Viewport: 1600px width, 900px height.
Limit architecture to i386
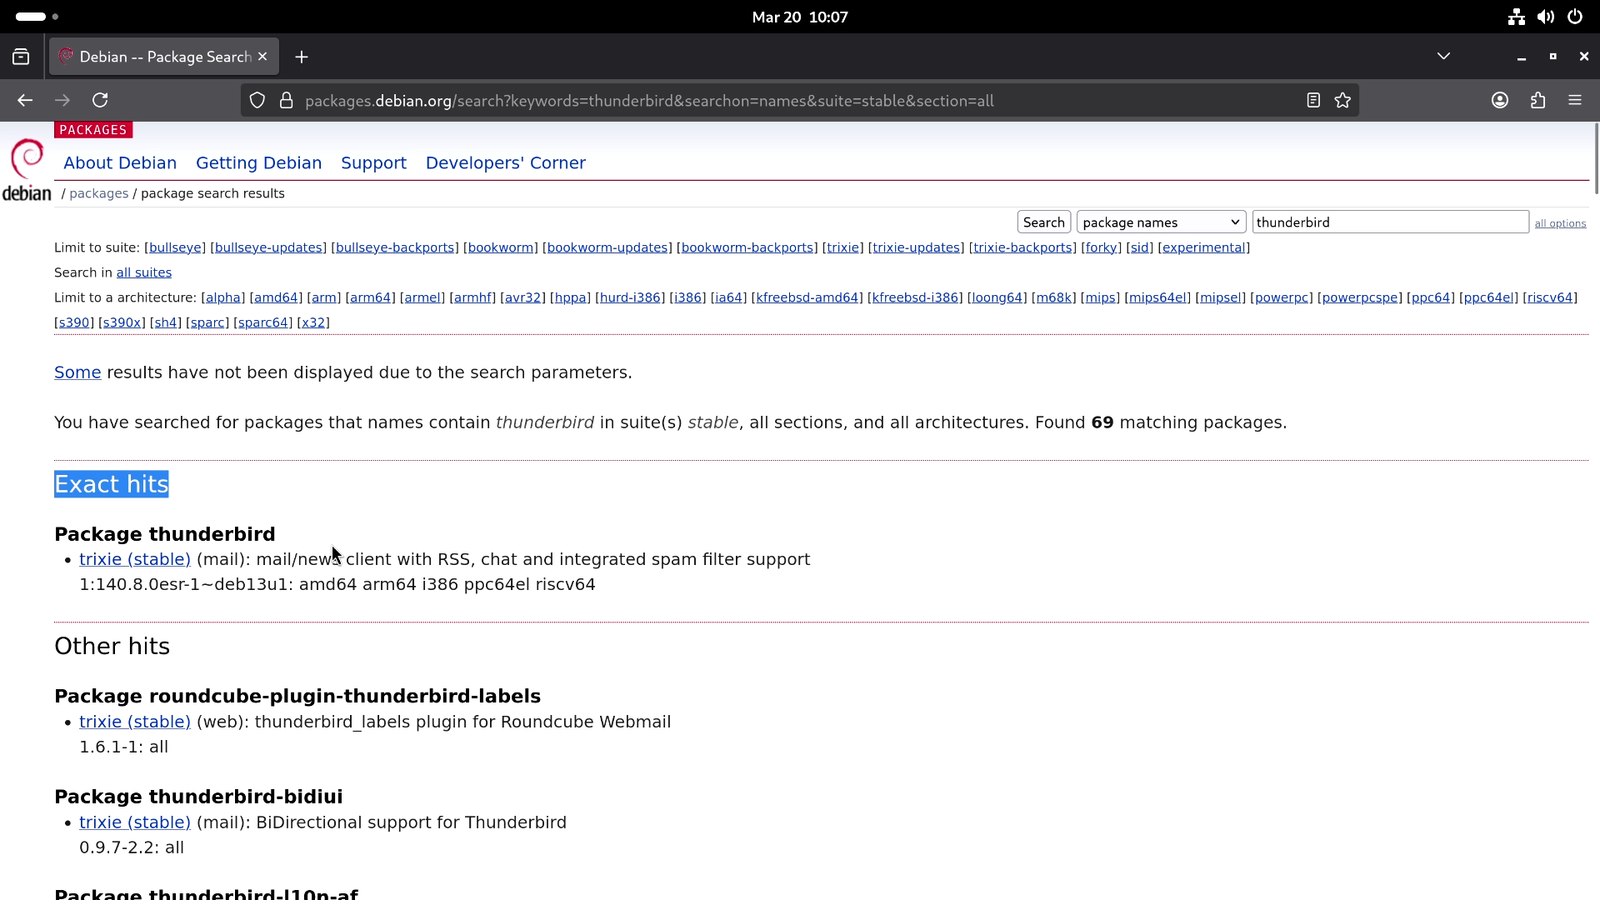688,298
